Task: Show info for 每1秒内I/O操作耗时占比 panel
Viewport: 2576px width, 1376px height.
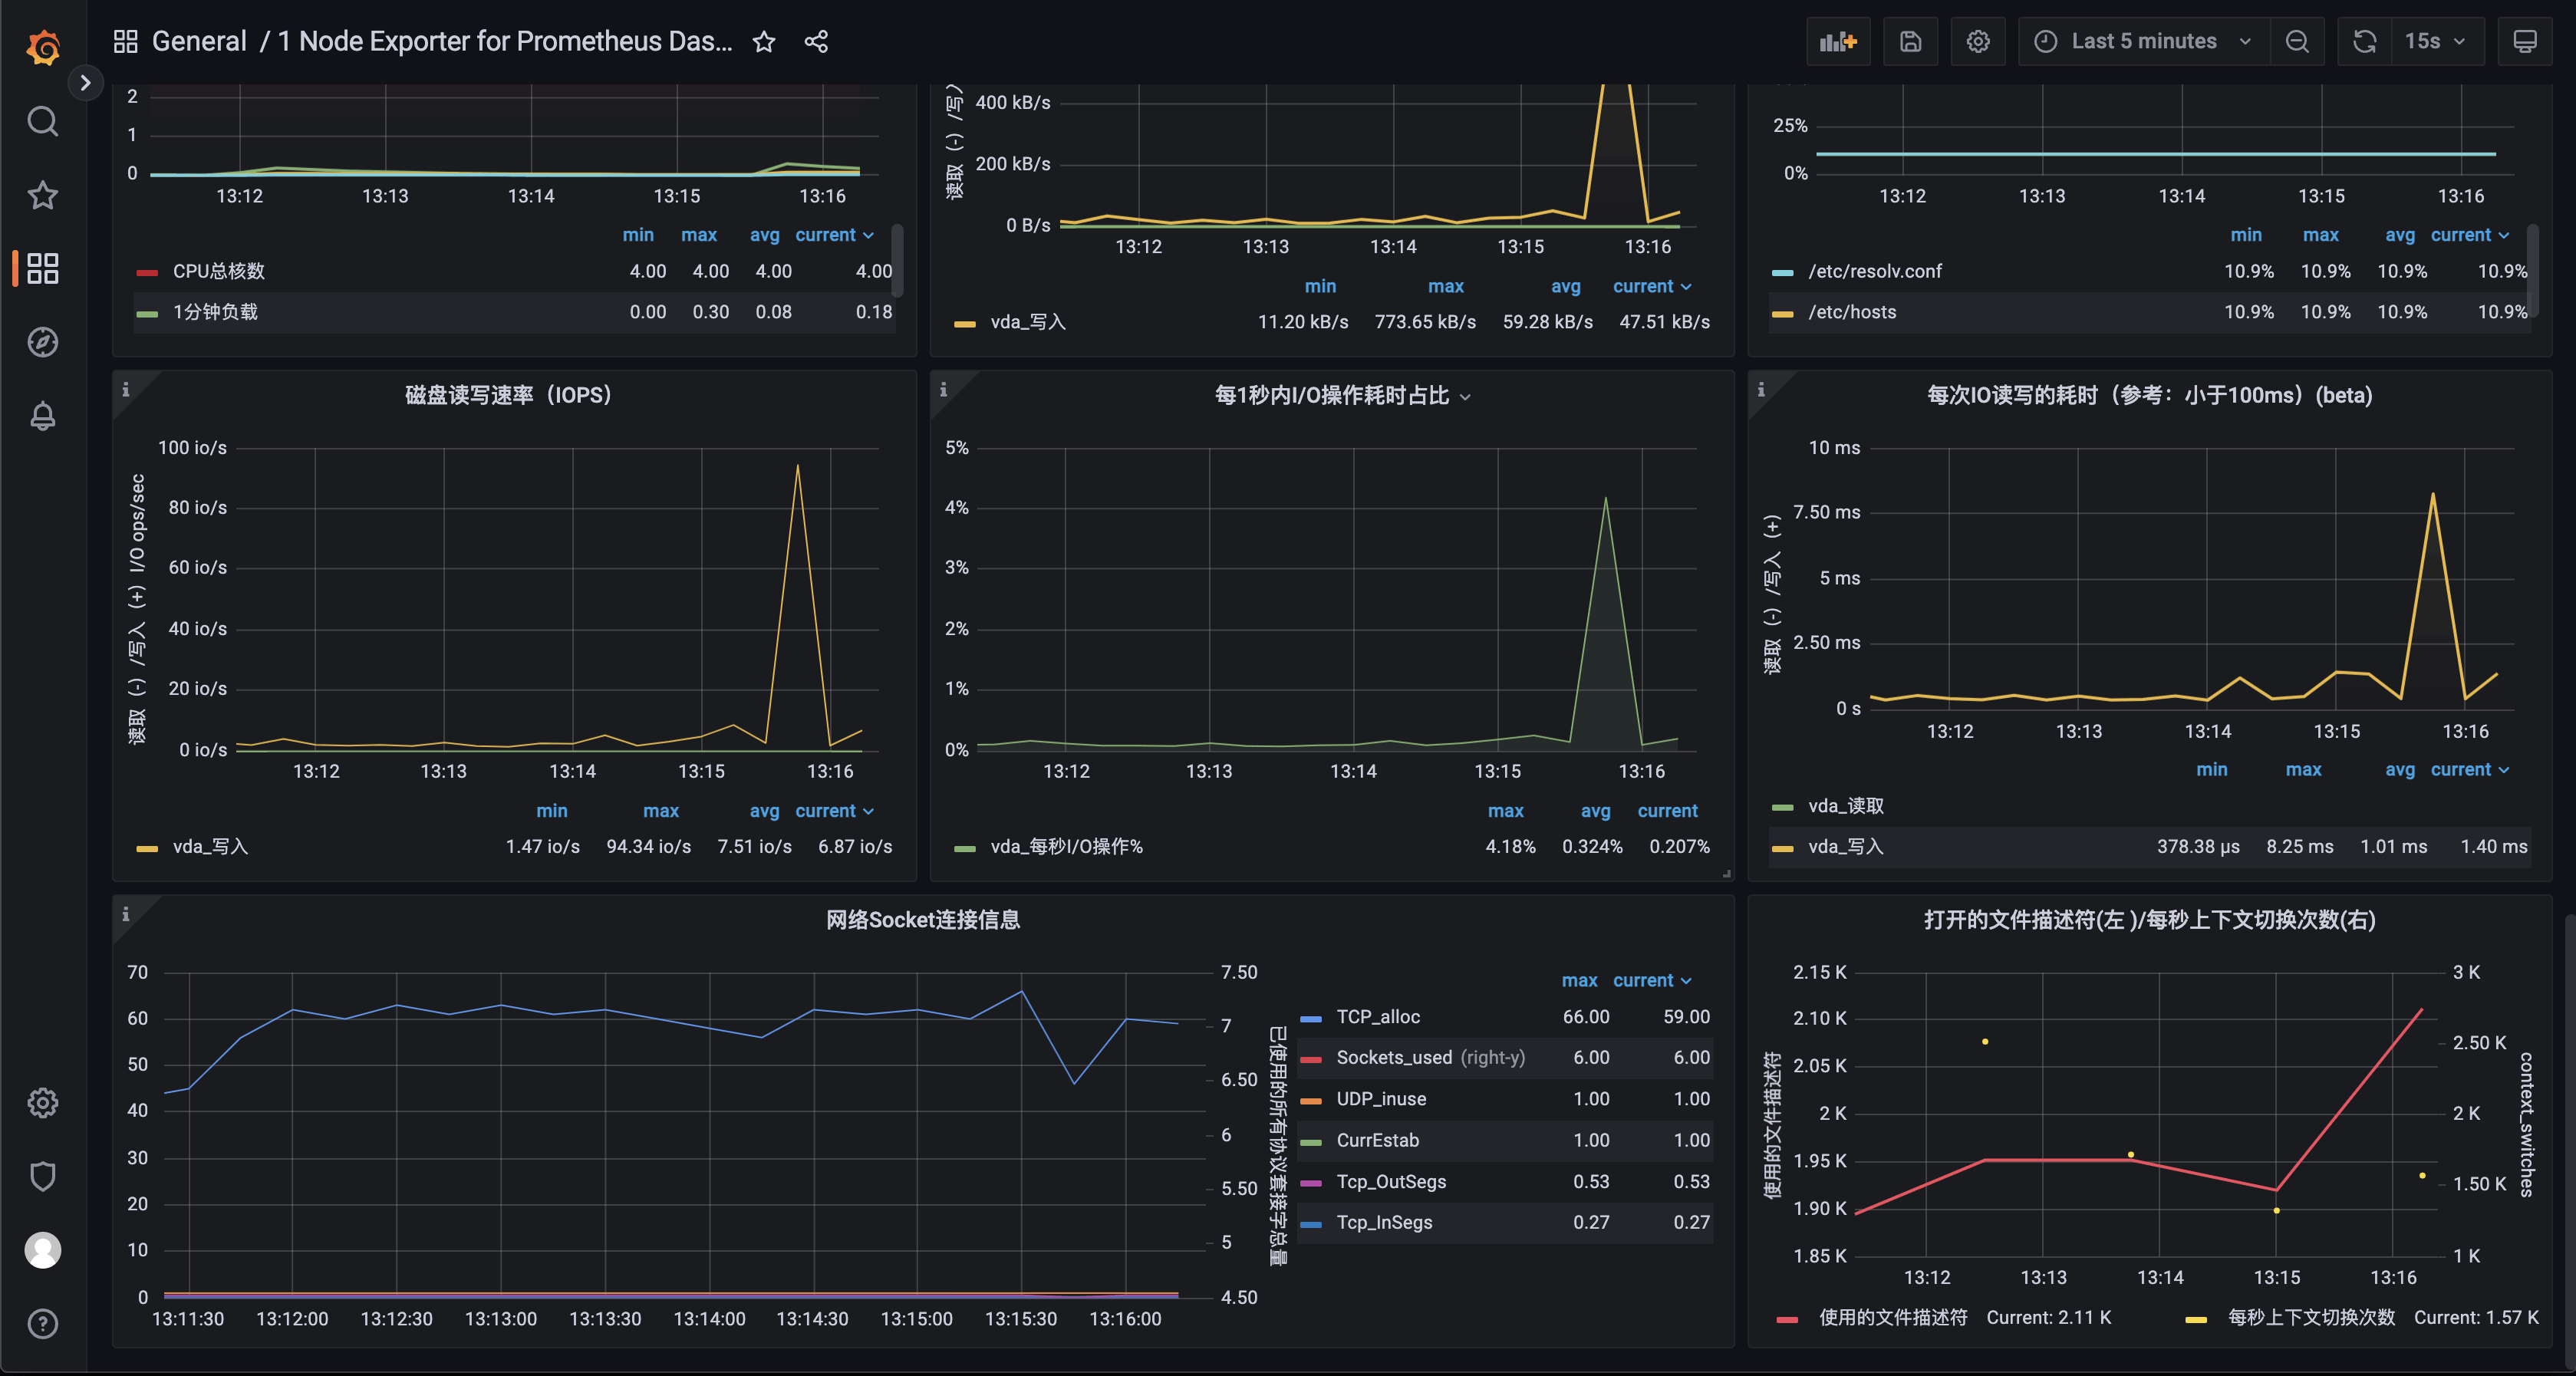Action: (943, 389)
